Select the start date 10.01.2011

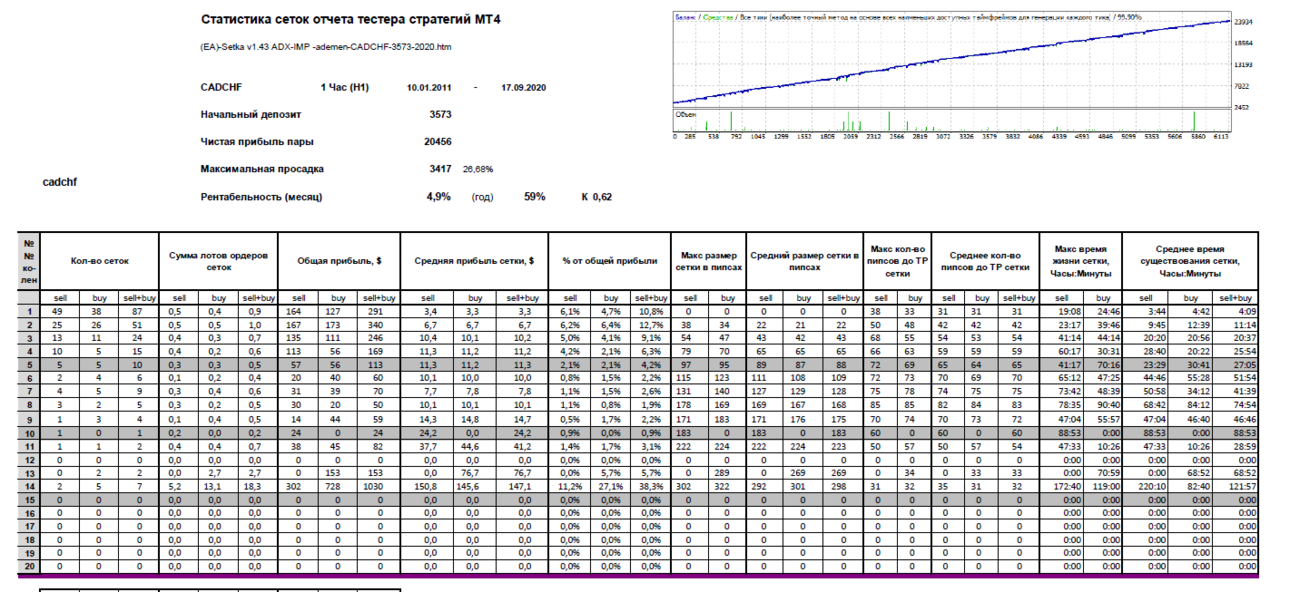click(429, 88)
